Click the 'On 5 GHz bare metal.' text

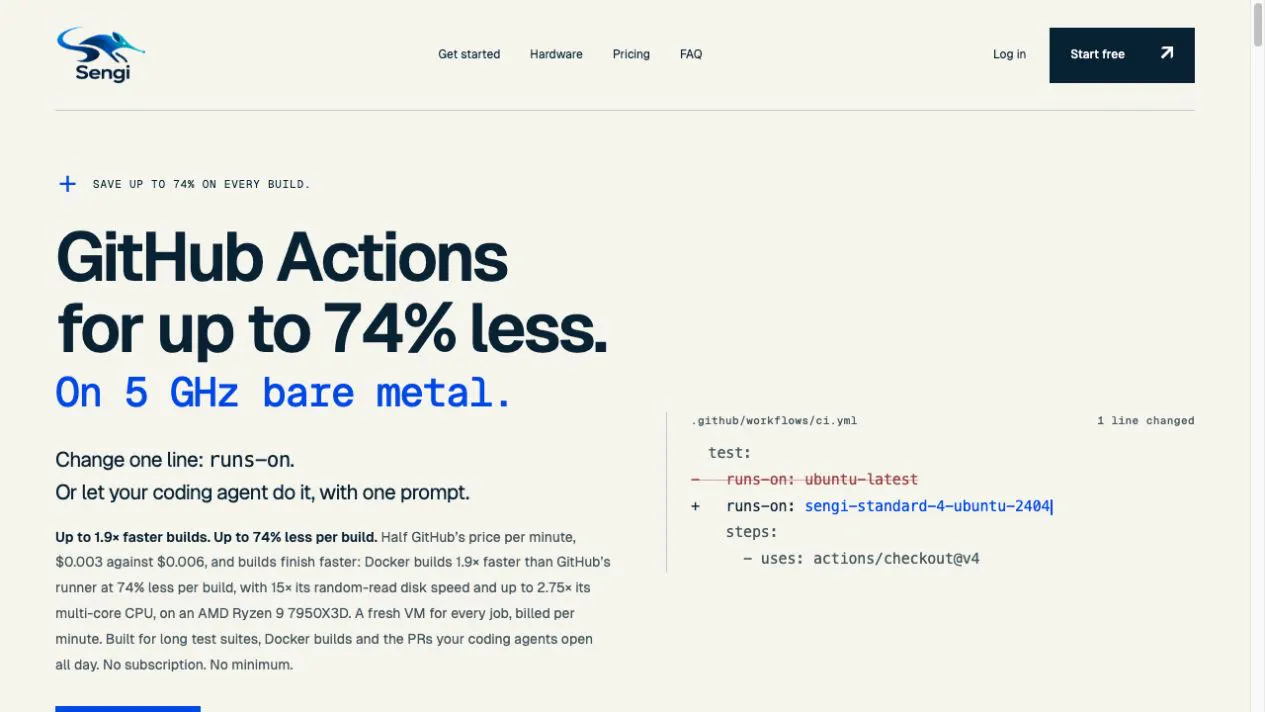point(284,392)
